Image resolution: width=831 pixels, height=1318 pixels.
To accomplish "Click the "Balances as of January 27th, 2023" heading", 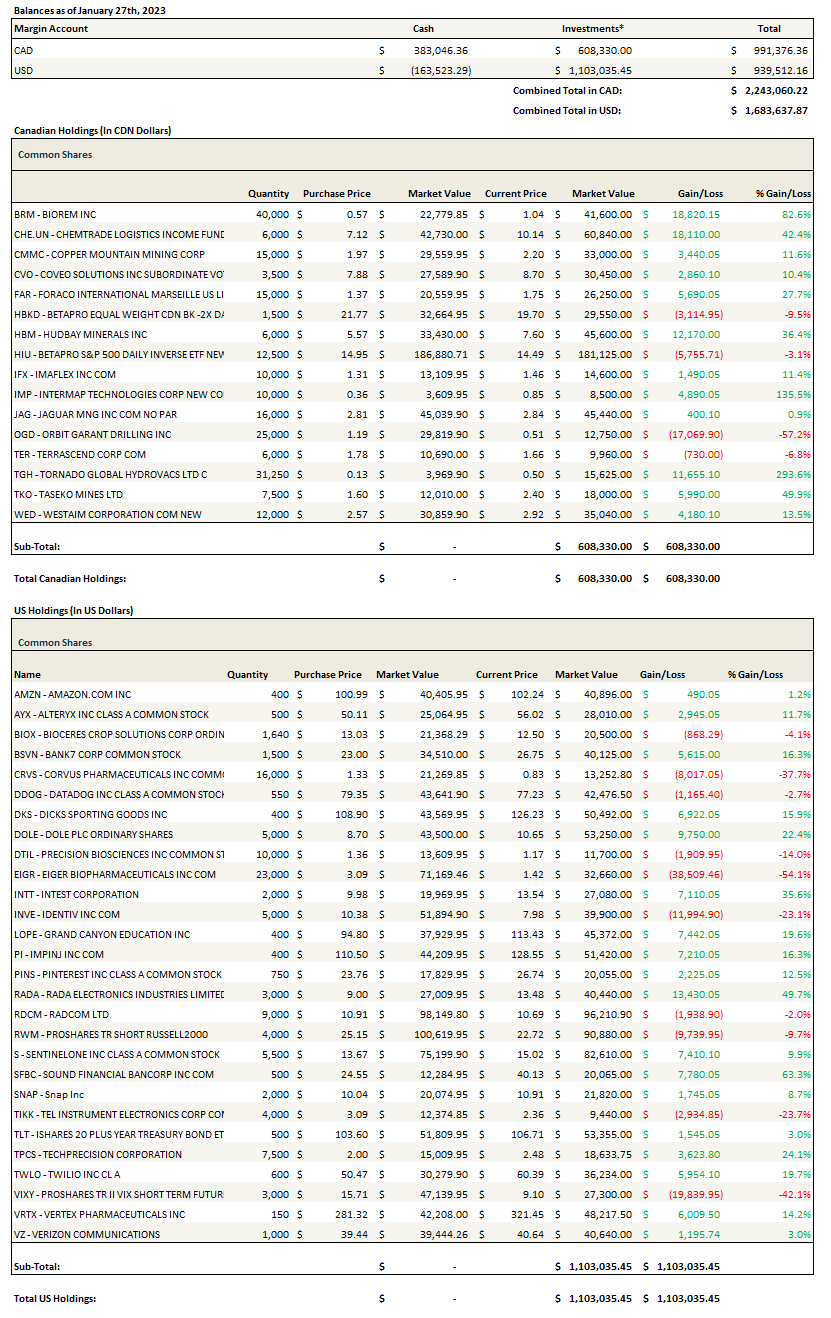I will 90,9.
